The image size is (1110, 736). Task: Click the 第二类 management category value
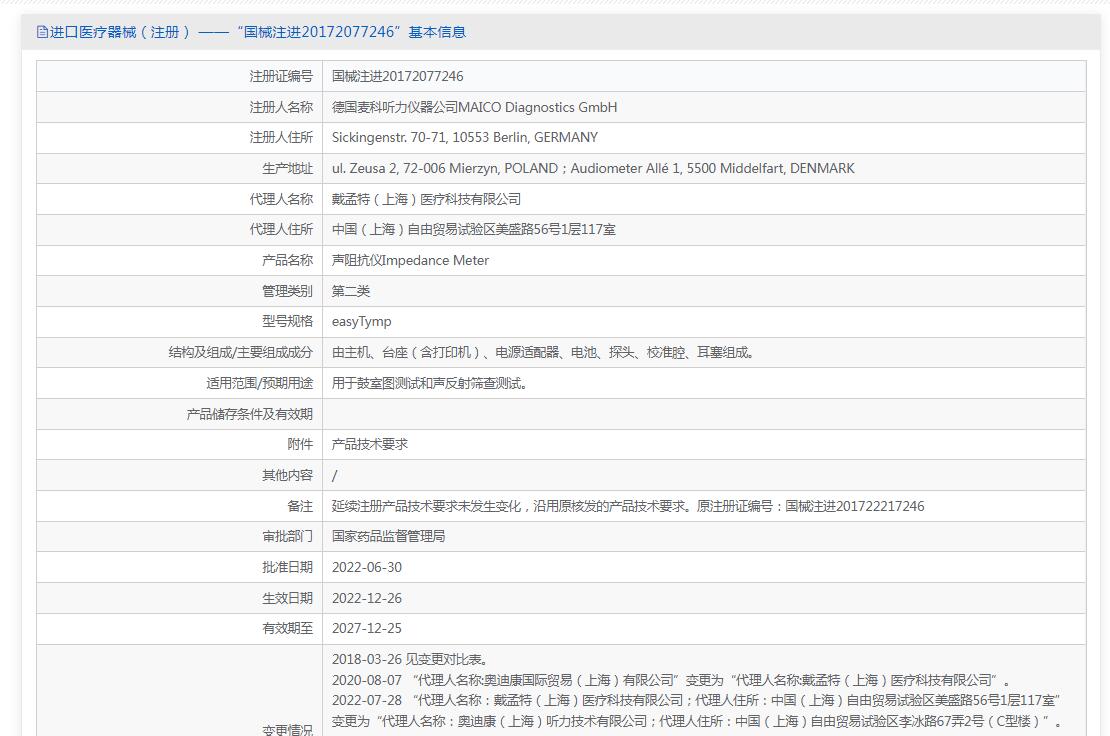click(350, 291)
